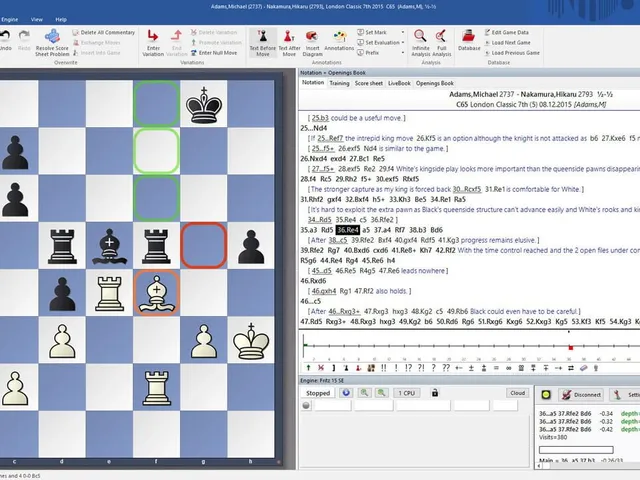Screen dimensions: 640x480
Task: Open the Engine menu
Action: click(x=9, y=19)
